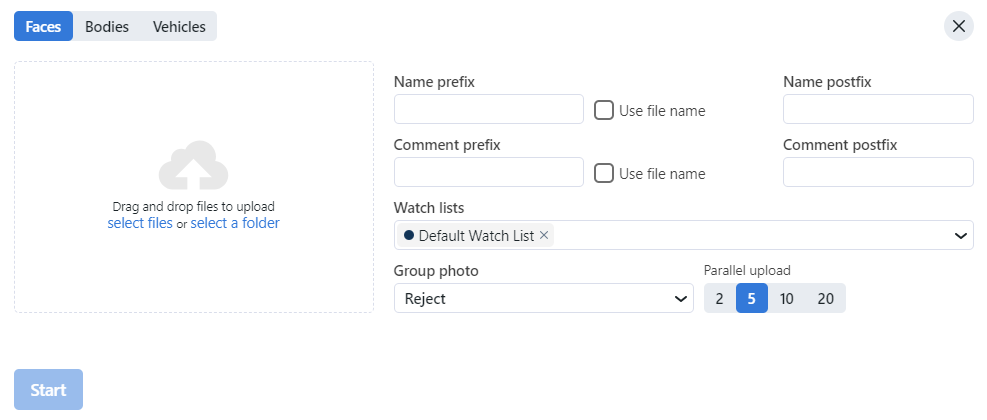The width and height of the screenshot is (987, 420).
Task: Set parallel upload to 10
Action: coord(787,298)
